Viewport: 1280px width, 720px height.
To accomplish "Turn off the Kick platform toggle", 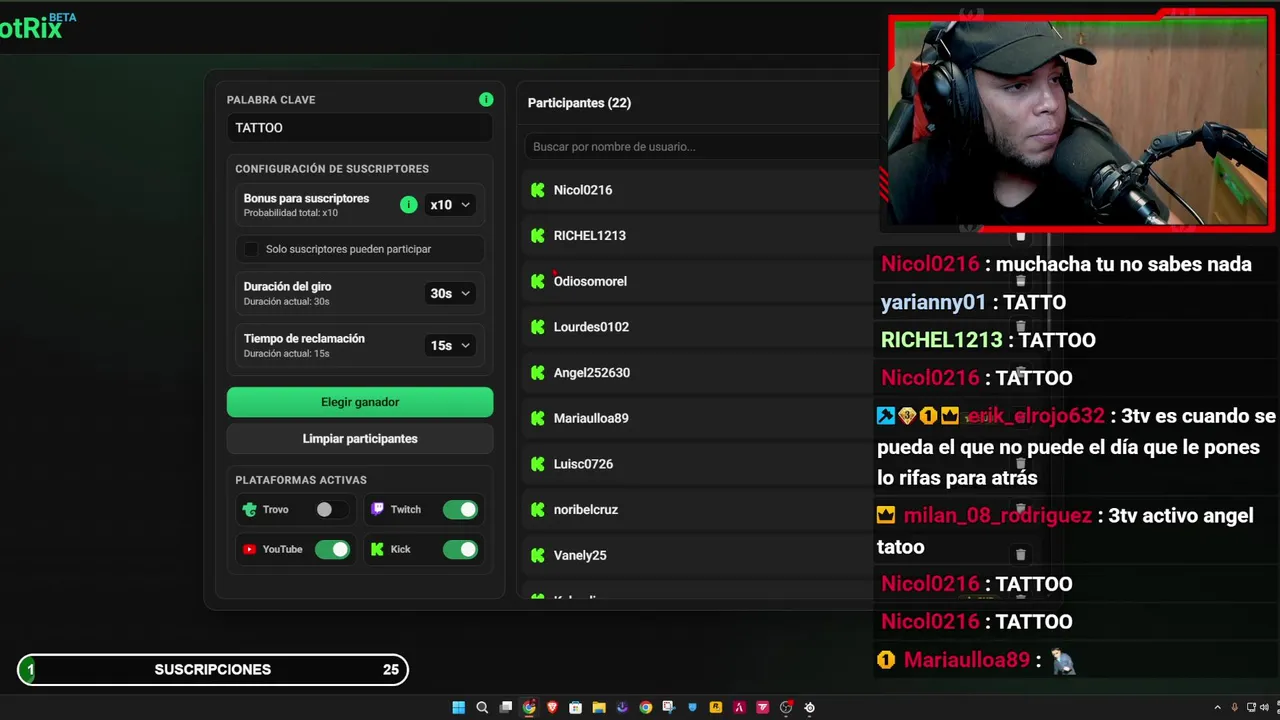I will [x=460, y=549].
